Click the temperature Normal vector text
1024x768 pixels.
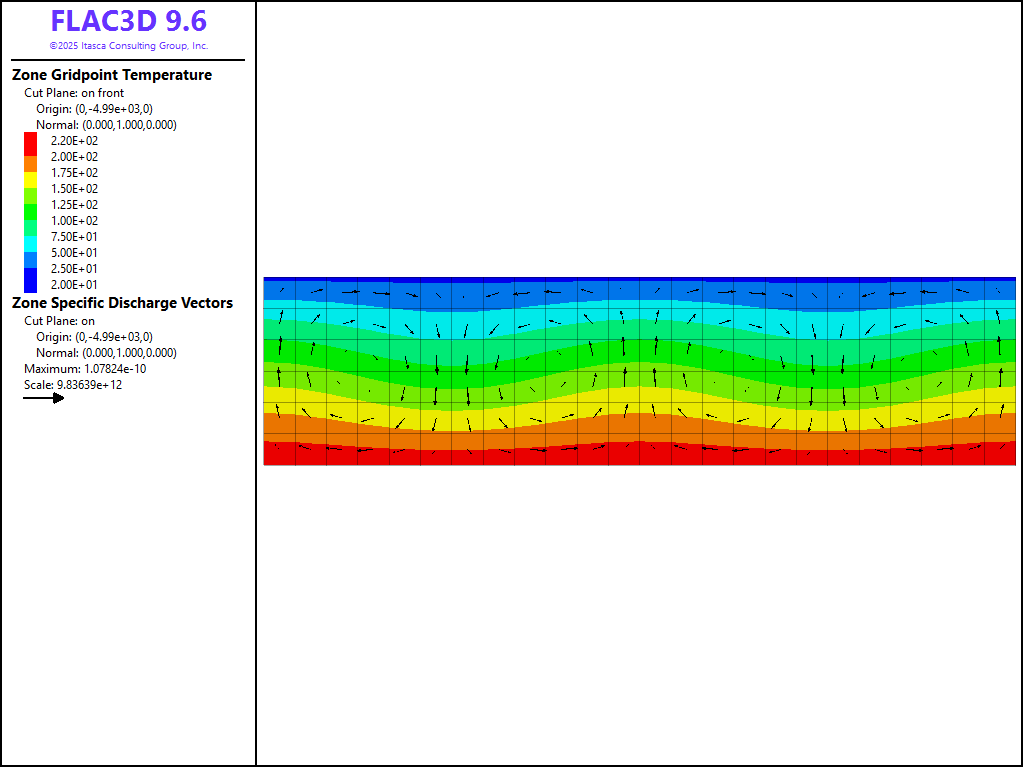coord(106,125)
